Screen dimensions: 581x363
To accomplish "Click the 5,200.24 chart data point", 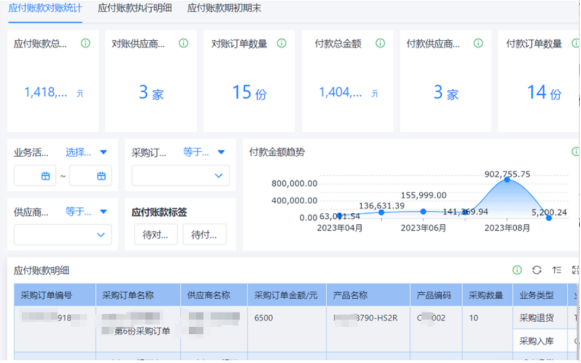I will pos(549,218).
